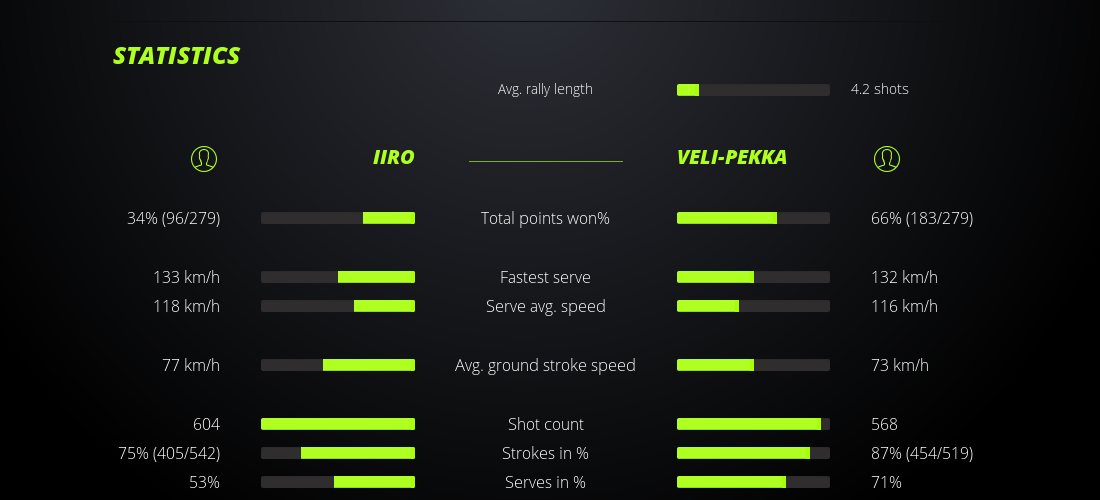Click Veli-Pekka's serve avg. speed bar

[x=753, y=306]
